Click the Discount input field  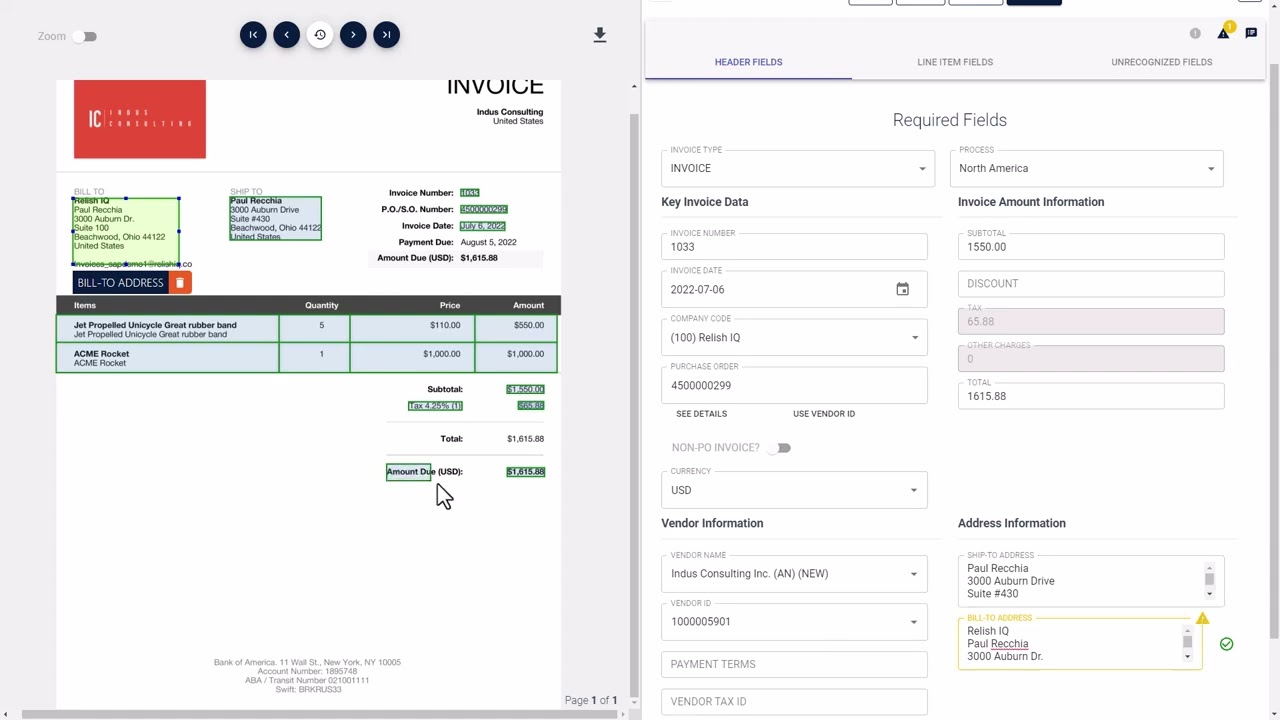pos(1090,283)
